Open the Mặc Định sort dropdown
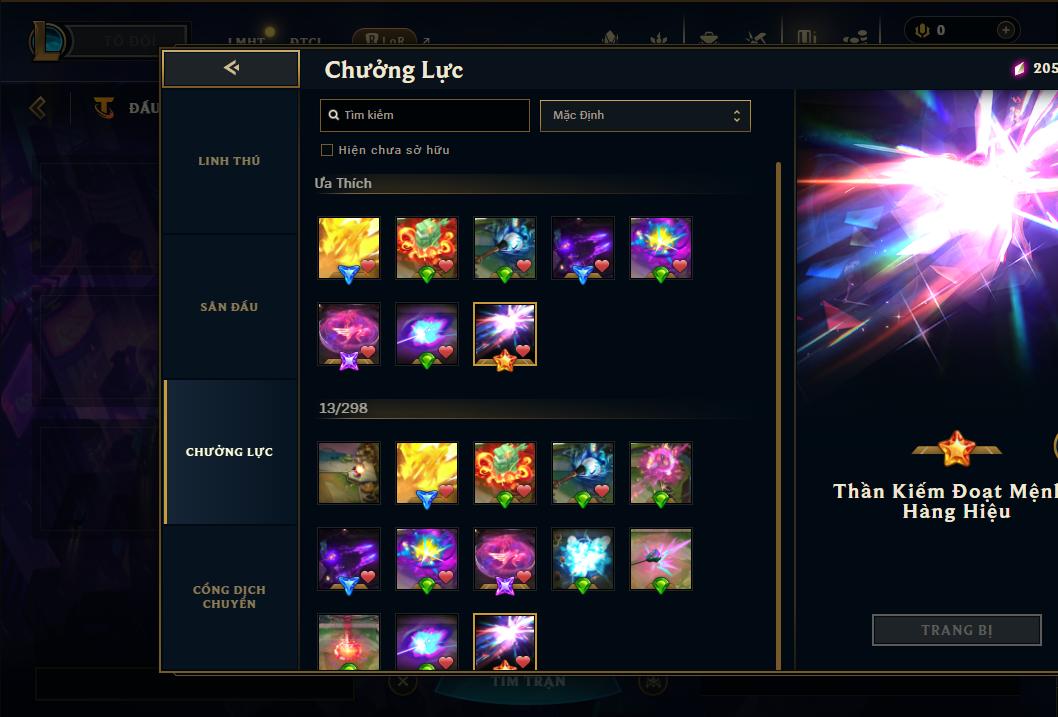 point(645,115)
